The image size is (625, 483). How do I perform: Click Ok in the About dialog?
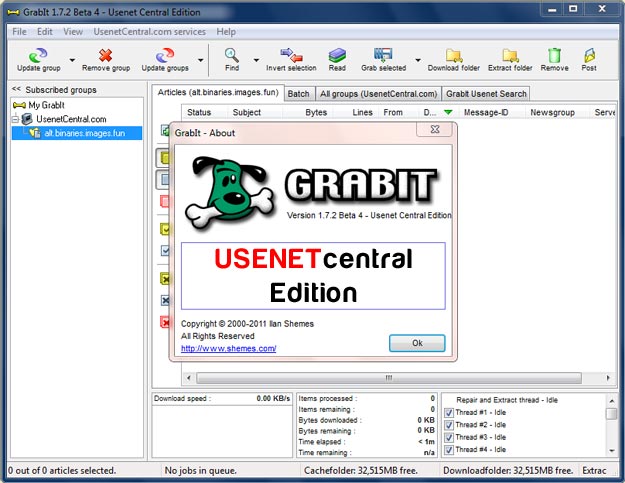(x=417, y=343)
